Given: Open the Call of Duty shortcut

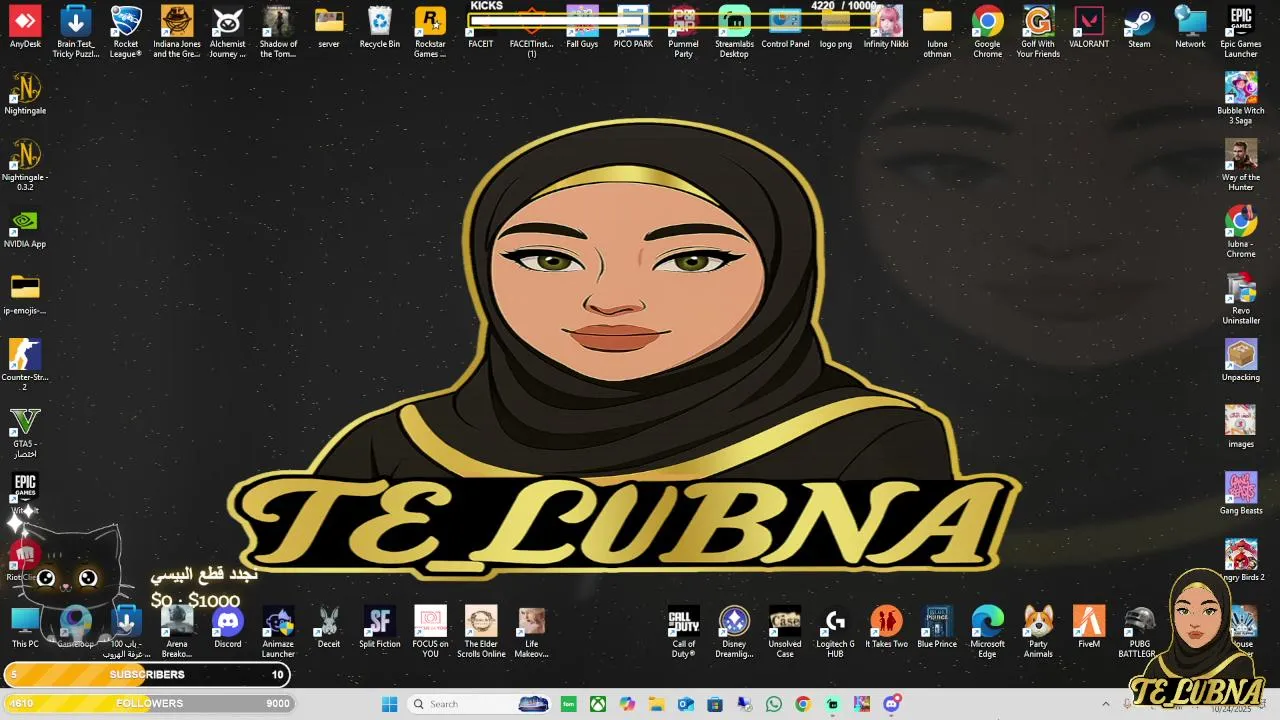Looking at the screenshot, I should pyautogui.click(x=684, y=632).
